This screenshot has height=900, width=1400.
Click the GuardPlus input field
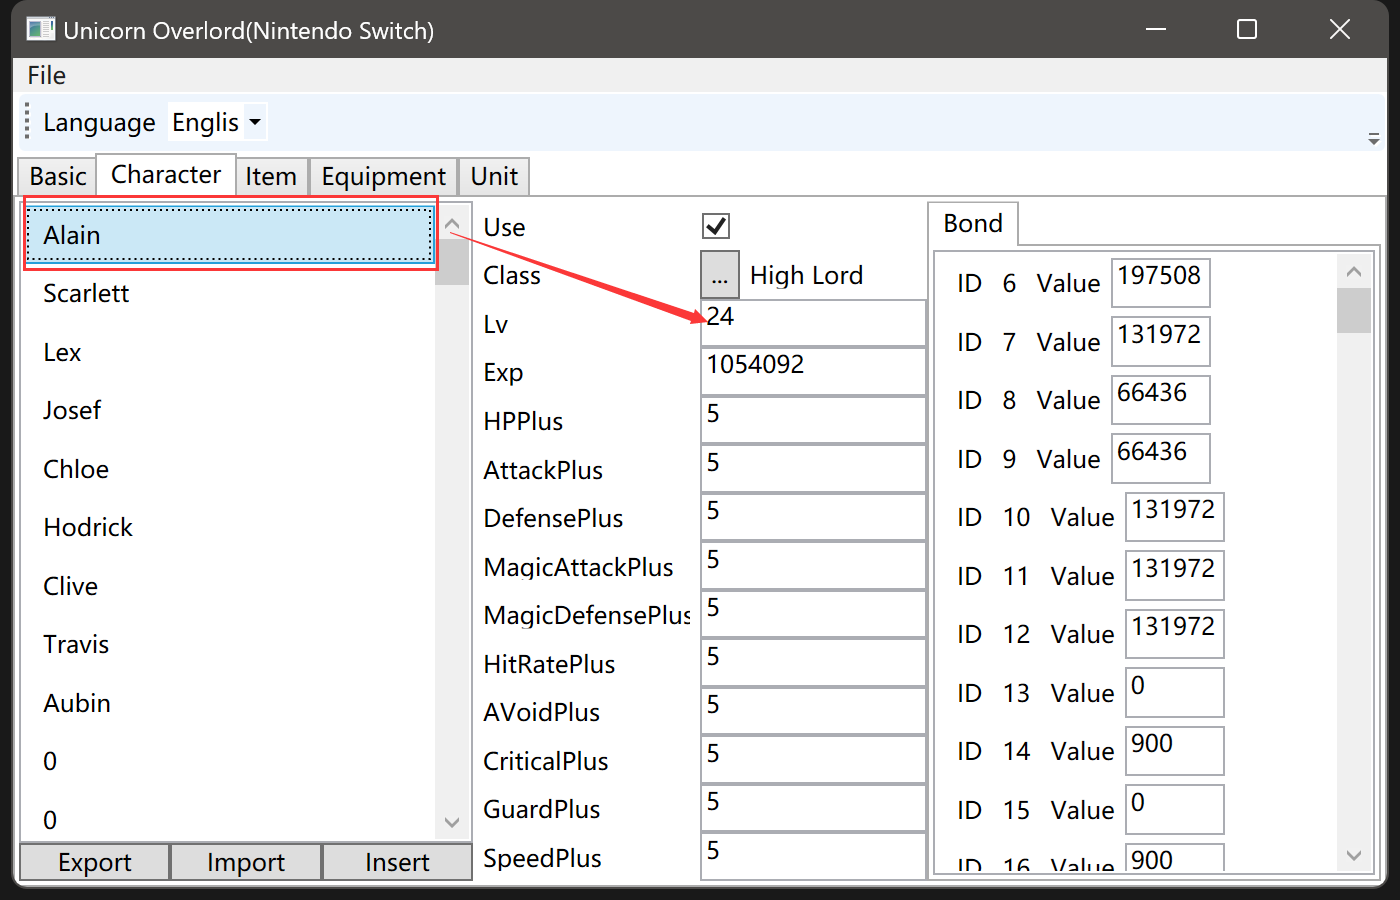point(814,808)
